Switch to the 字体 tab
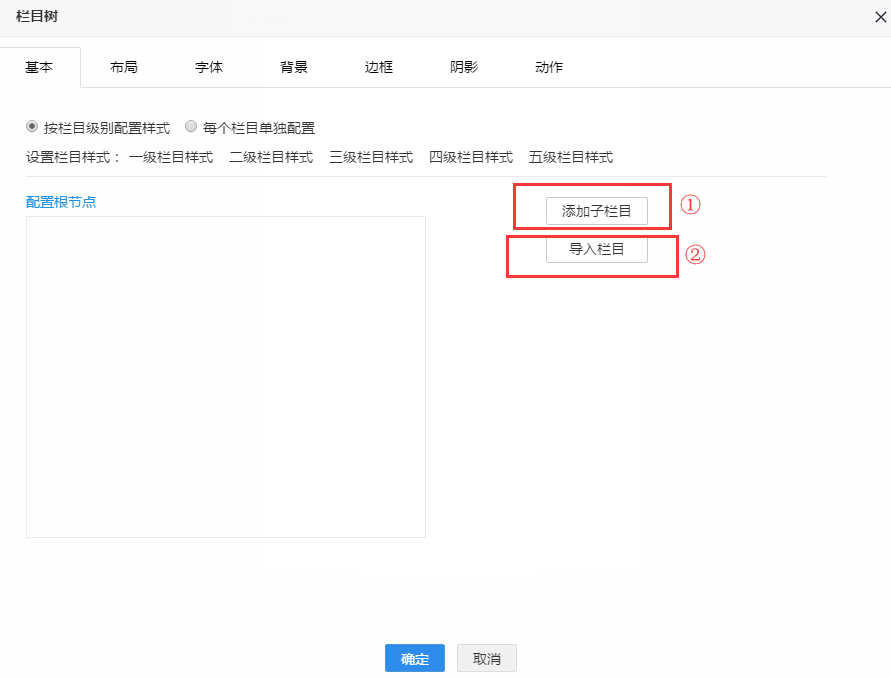 pyautogui.click(x=209, y=67)
